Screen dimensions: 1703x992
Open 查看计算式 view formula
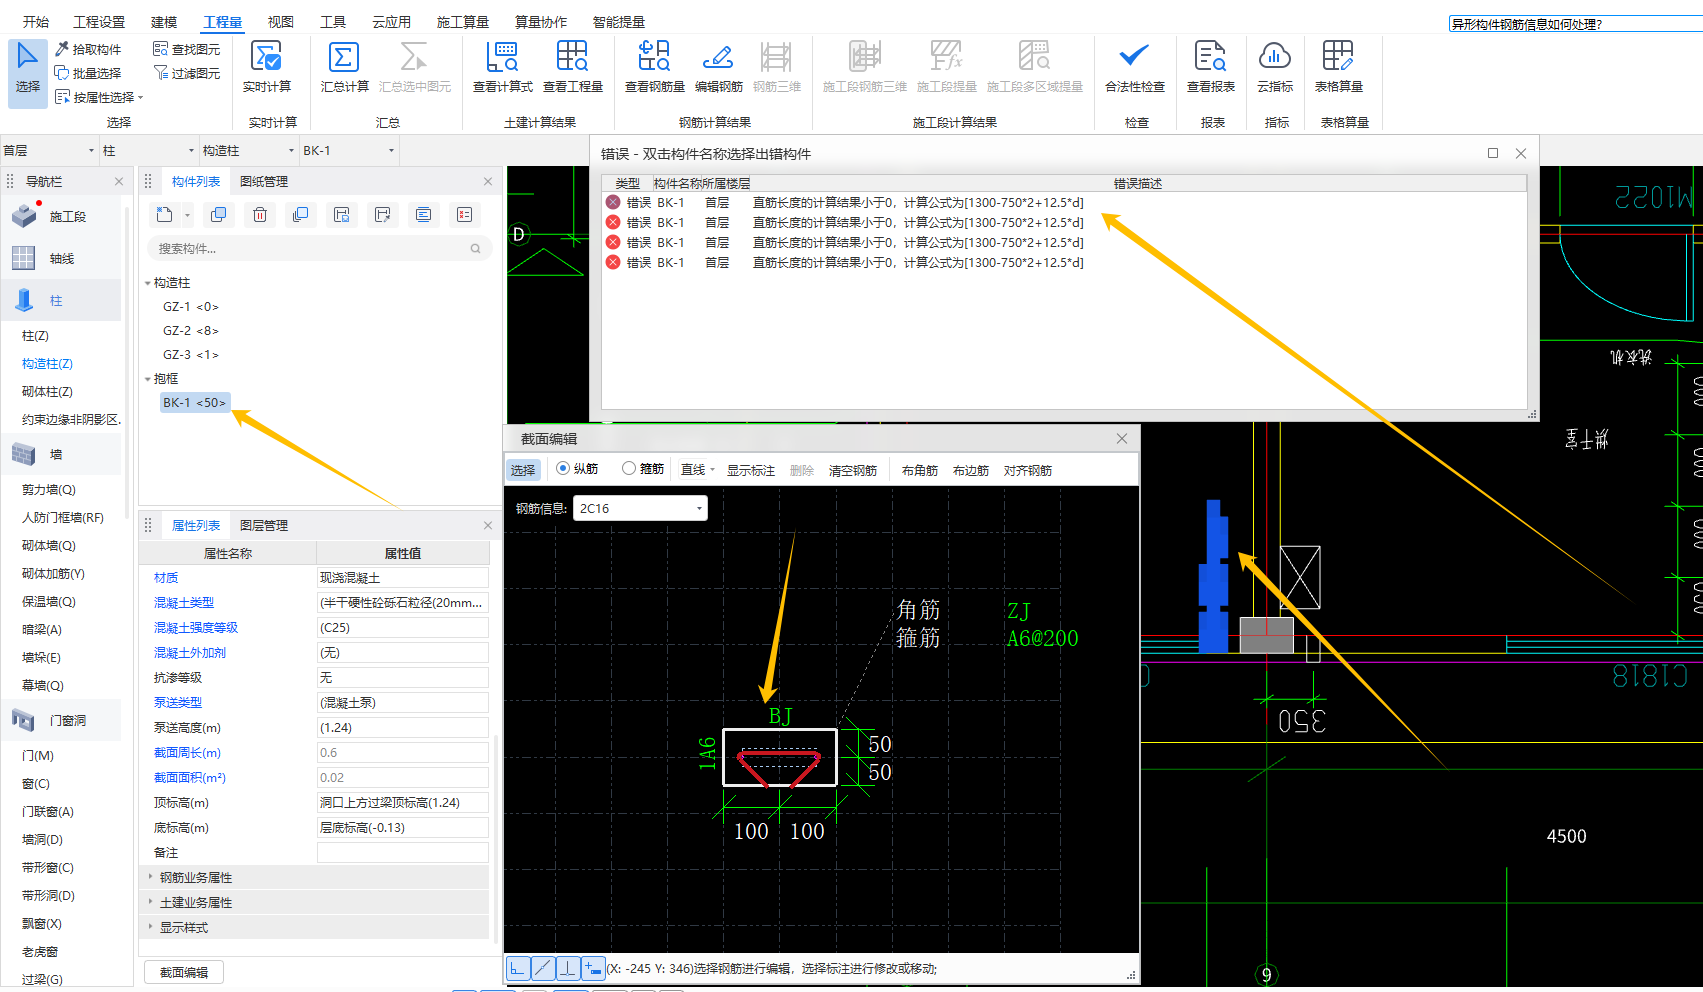click(x=503, y=67)
